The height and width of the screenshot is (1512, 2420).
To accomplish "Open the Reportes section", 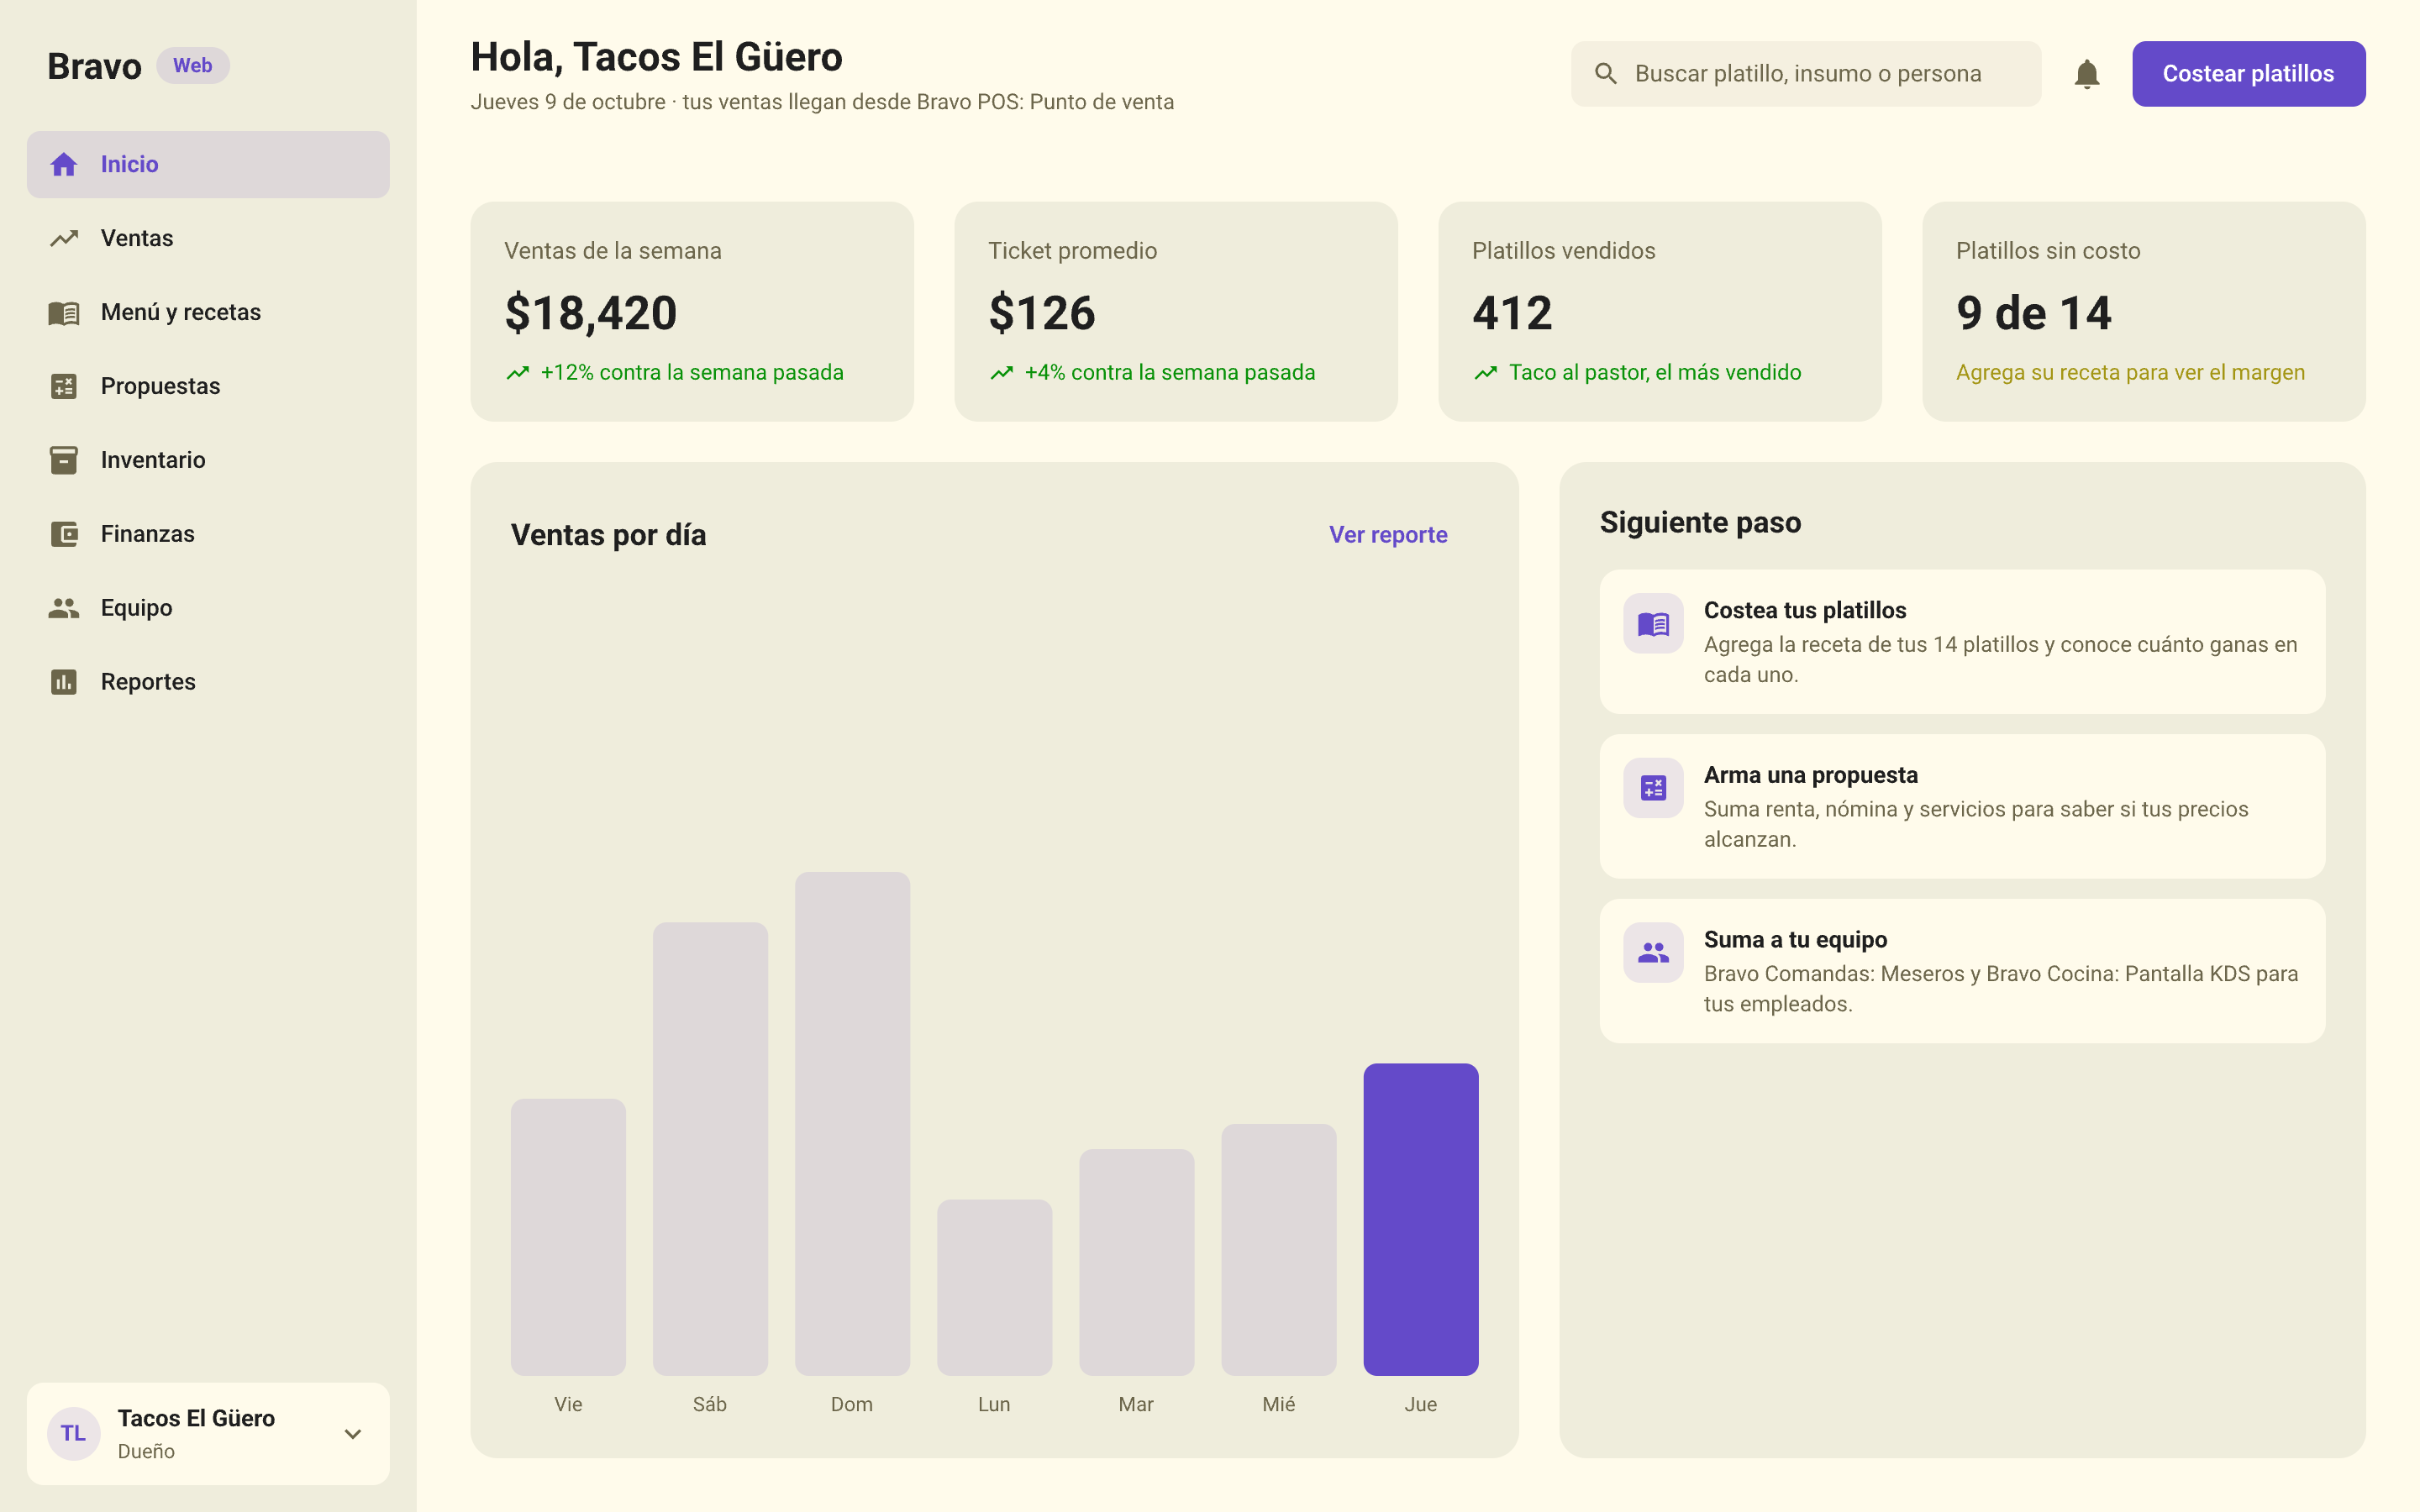I will click(208, 682).
